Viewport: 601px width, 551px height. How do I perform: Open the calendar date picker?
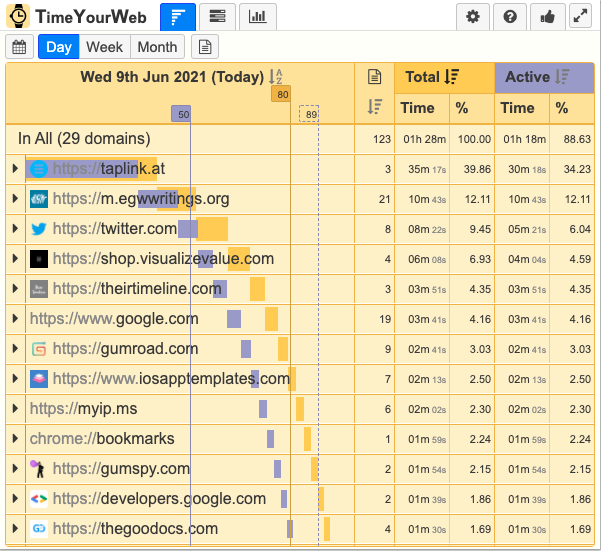point(19,47)
